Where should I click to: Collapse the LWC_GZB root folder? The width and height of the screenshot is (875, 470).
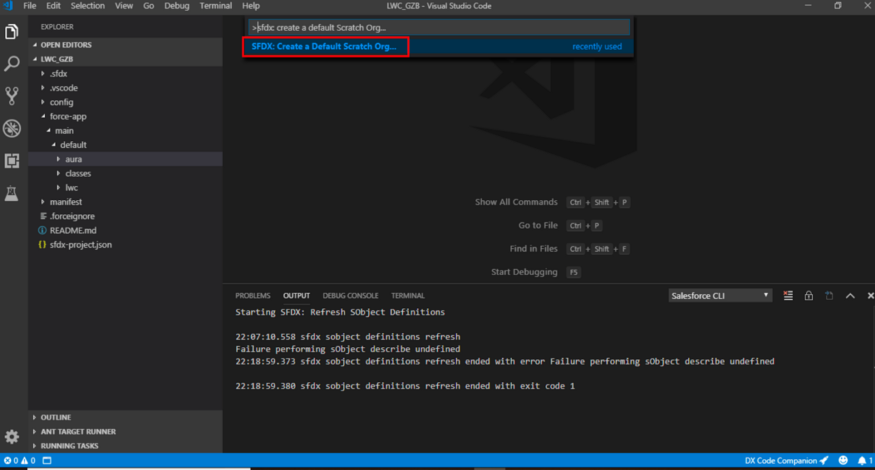coord(126,59)
